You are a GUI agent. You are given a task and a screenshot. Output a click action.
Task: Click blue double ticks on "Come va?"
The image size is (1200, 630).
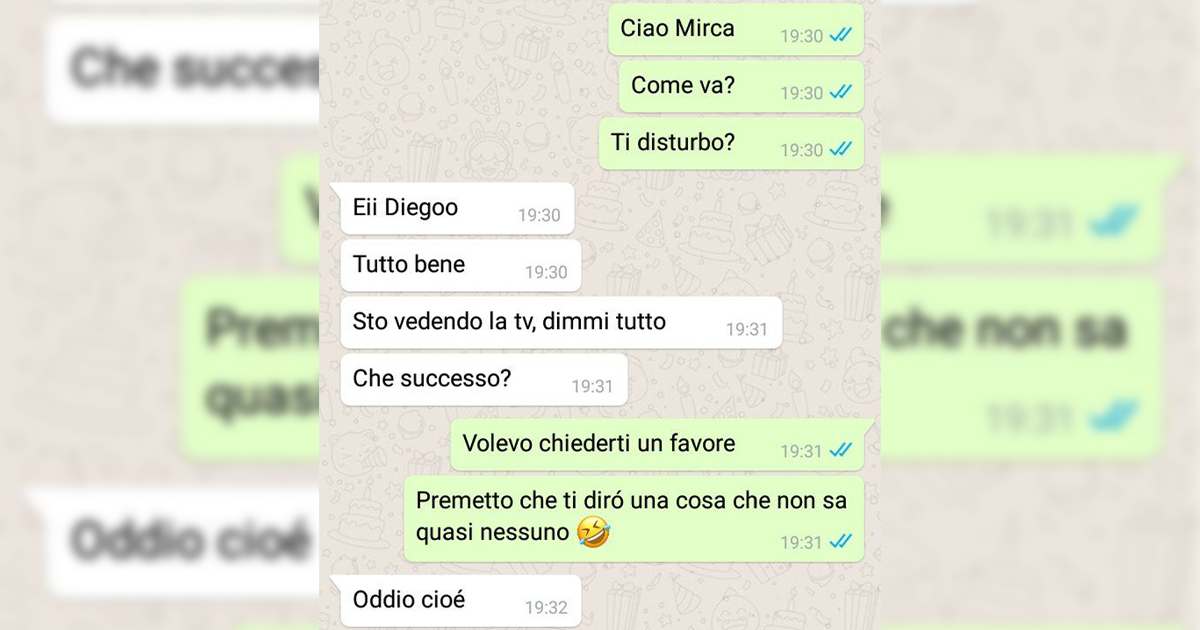841,93
